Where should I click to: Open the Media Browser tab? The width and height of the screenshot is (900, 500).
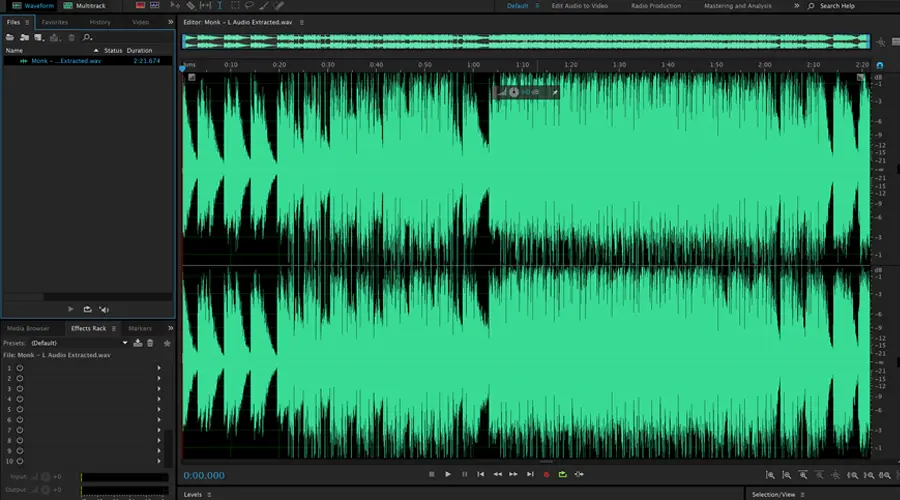[28, 328]
